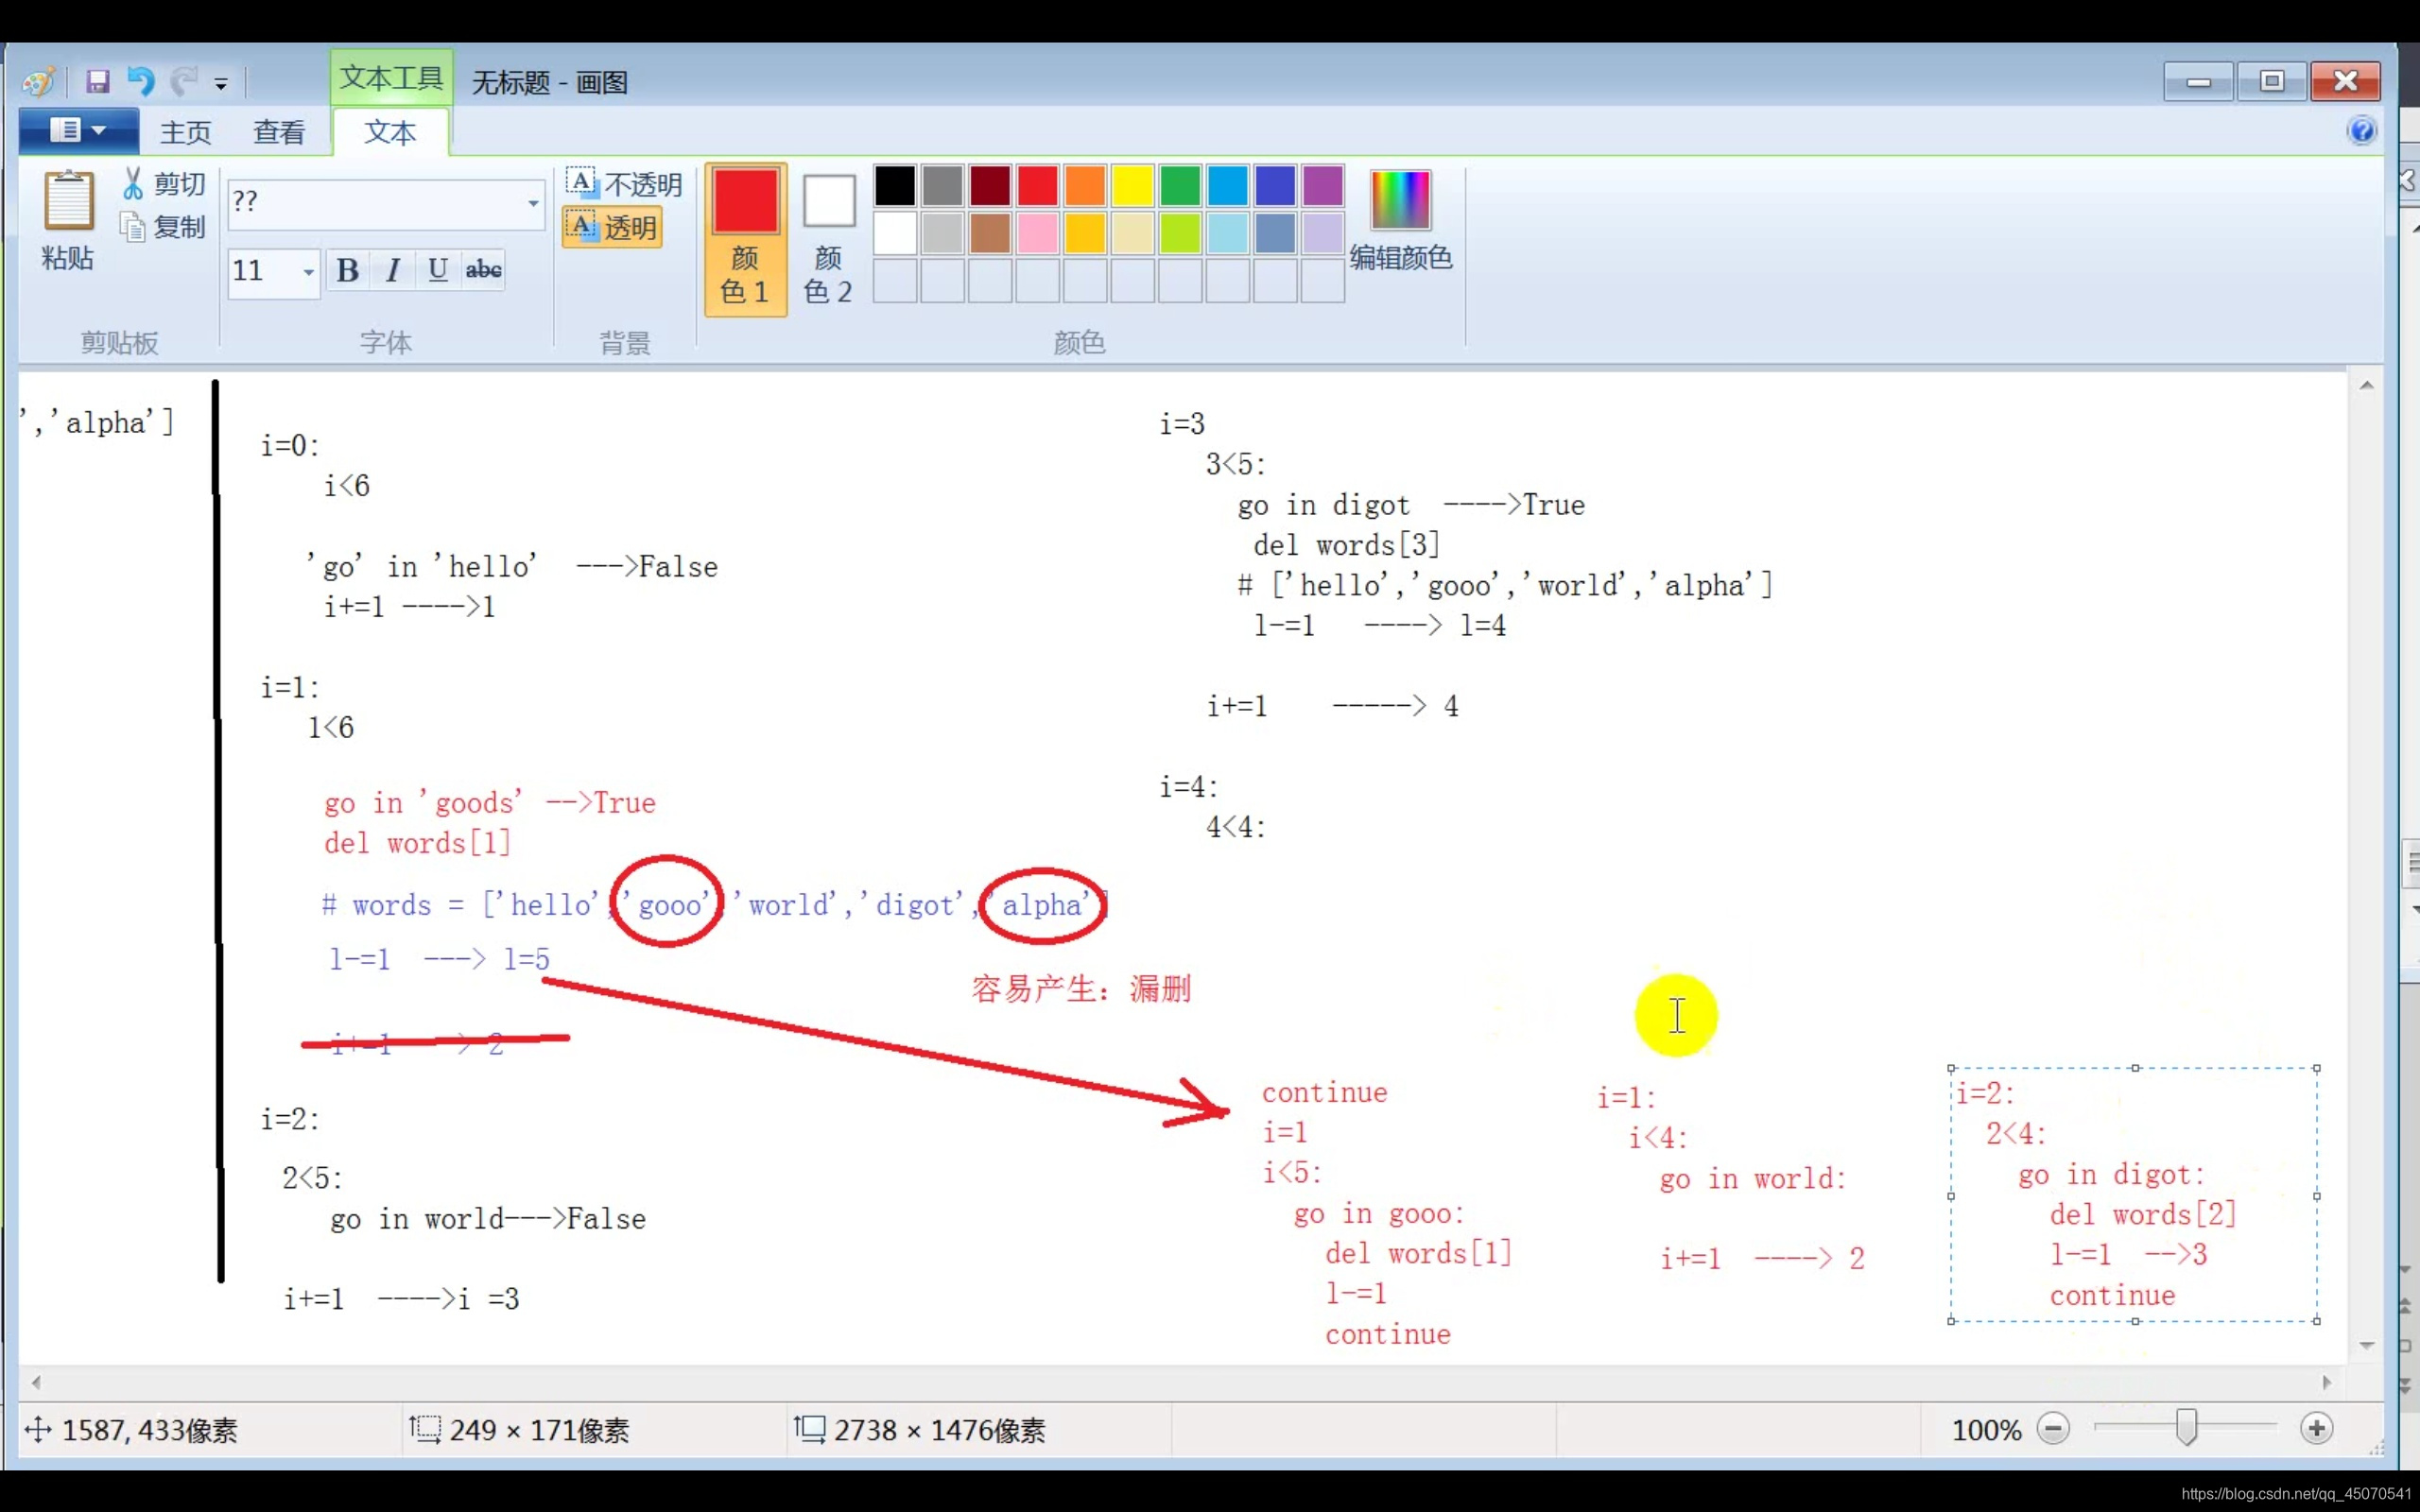Toggle italic text formatting
The width and height of the screenshot is (2420, 1512).
(x=393, y=270)
